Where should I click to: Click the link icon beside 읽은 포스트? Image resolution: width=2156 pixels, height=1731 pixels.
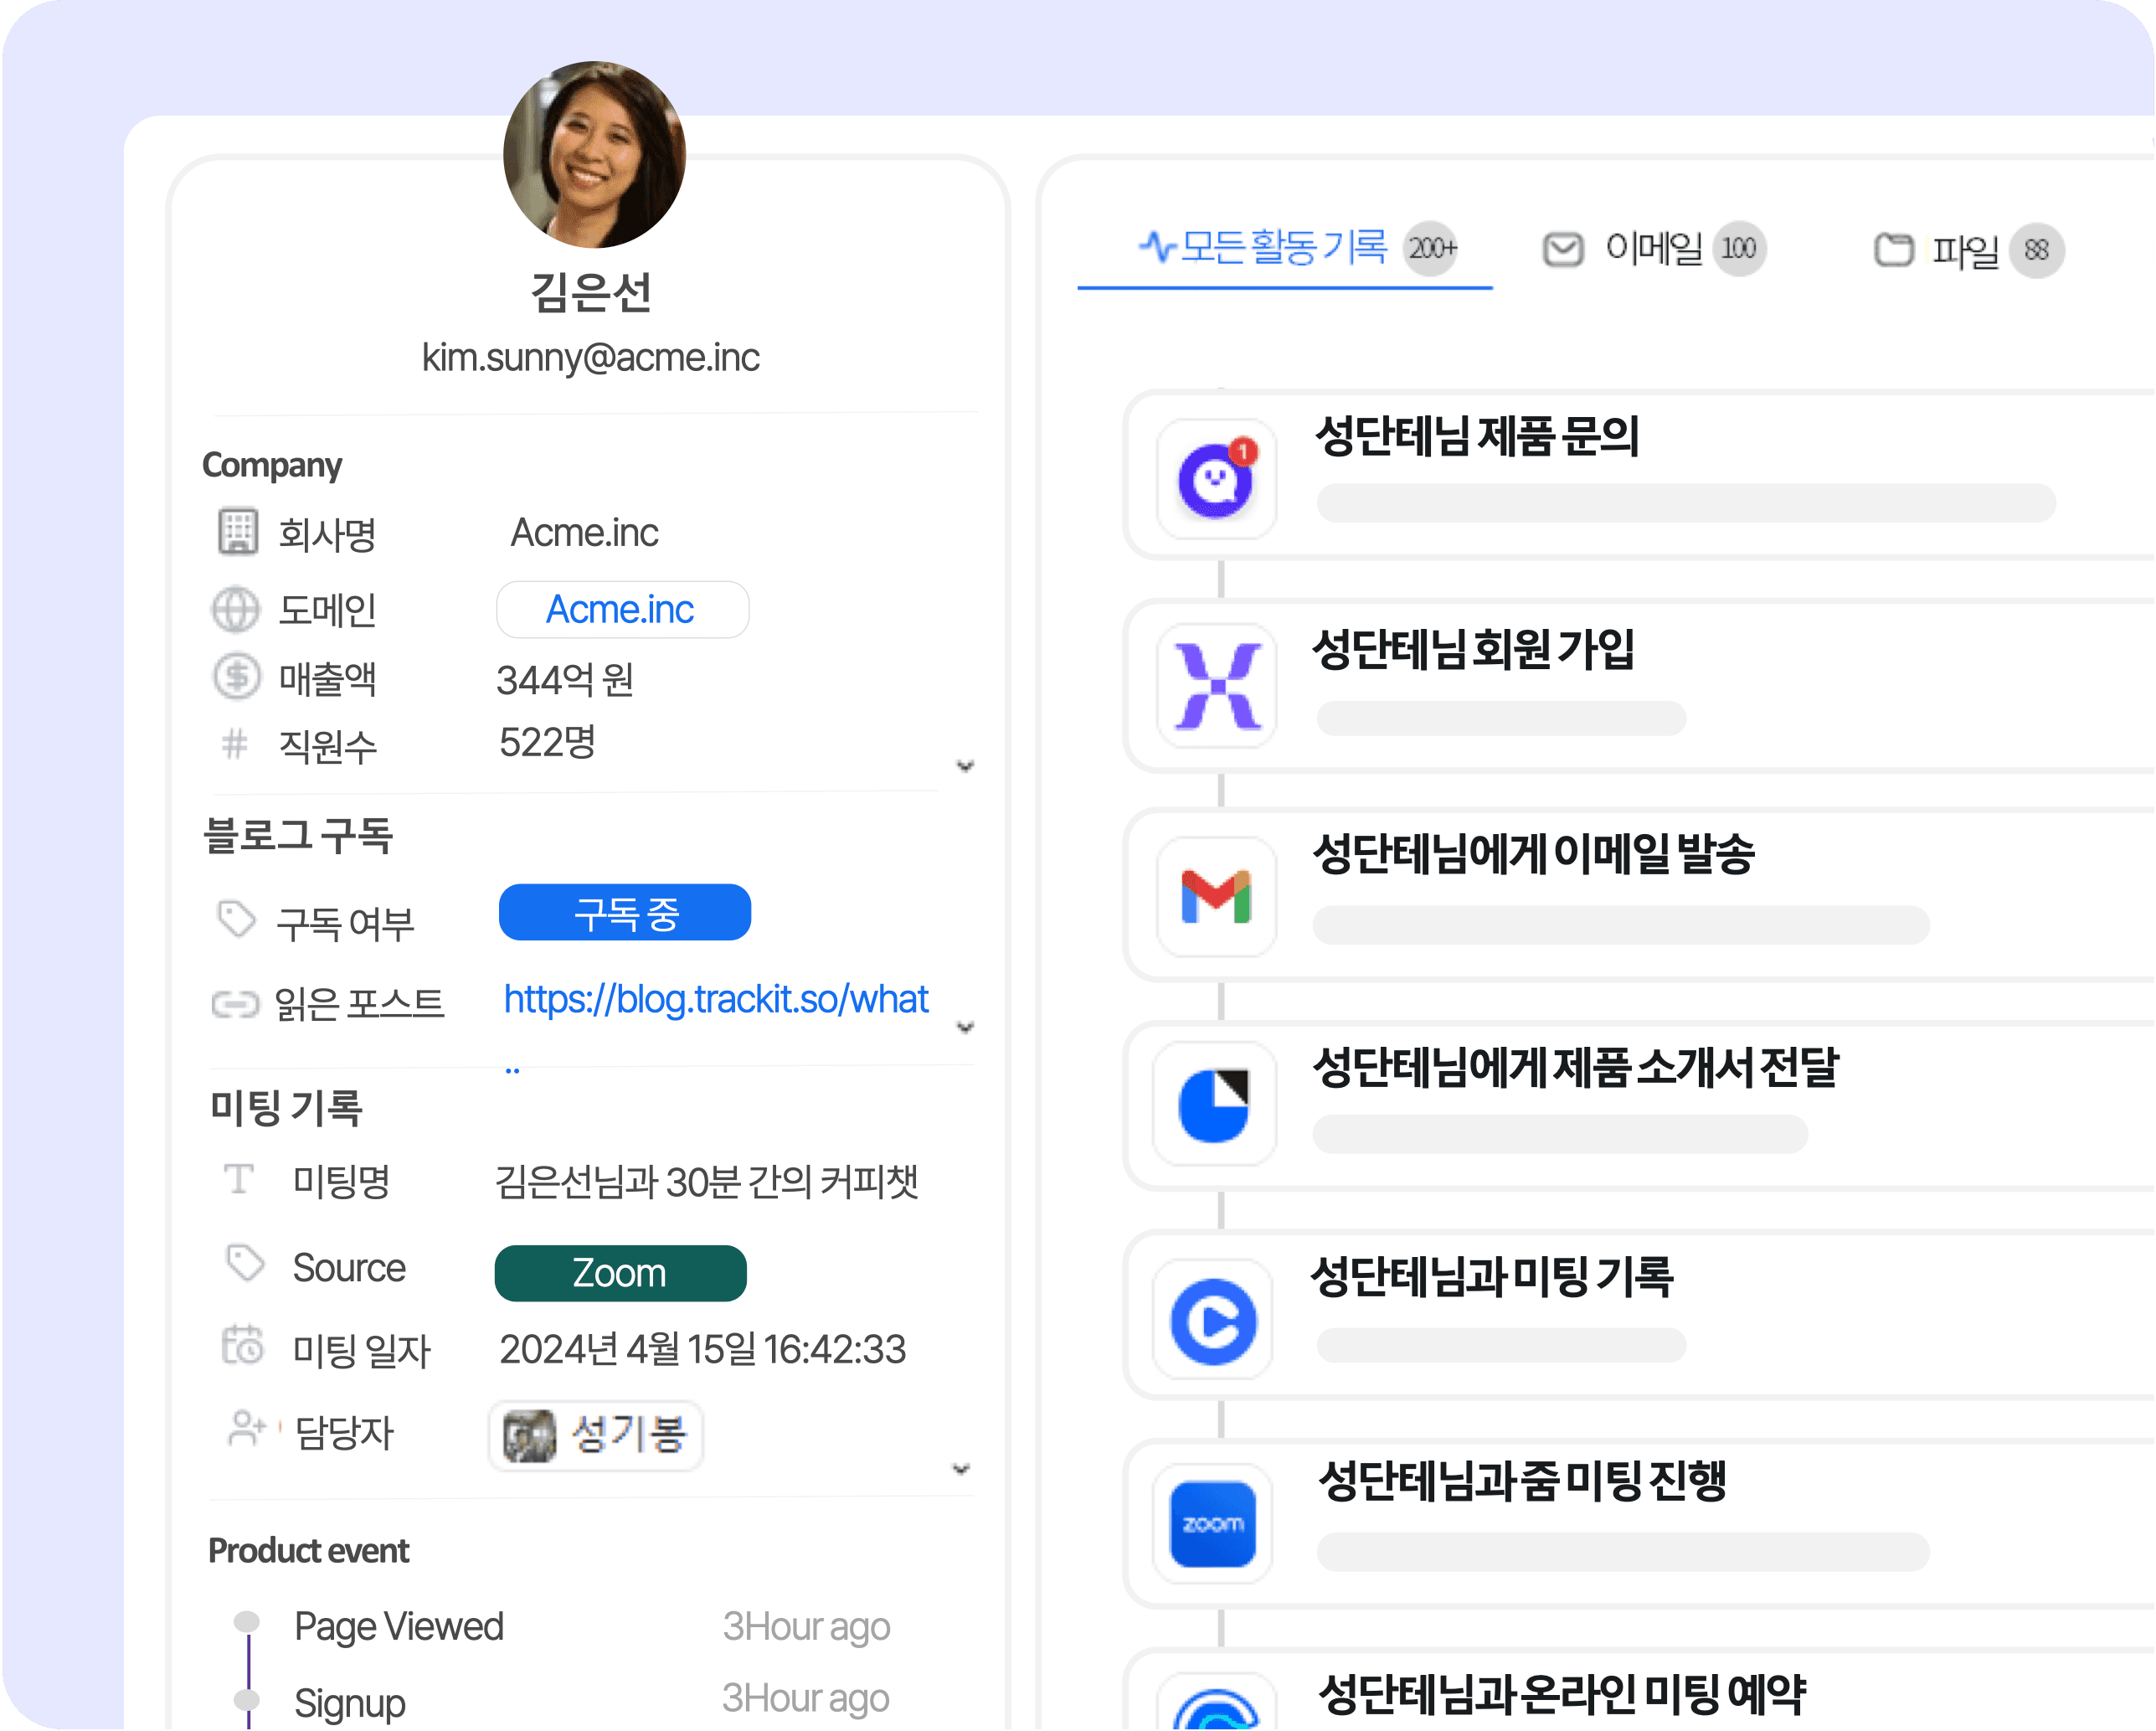(236, 1003)
